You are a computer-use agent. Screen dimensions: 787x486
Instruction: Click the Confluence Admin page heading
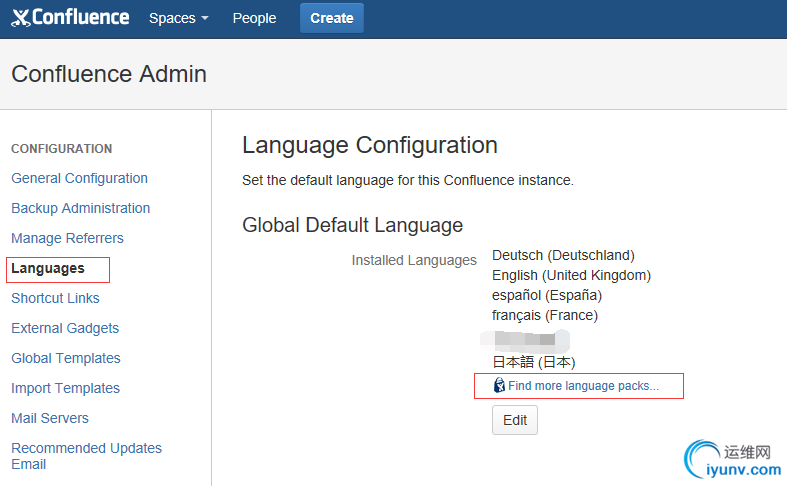click(x=109, y=74)
